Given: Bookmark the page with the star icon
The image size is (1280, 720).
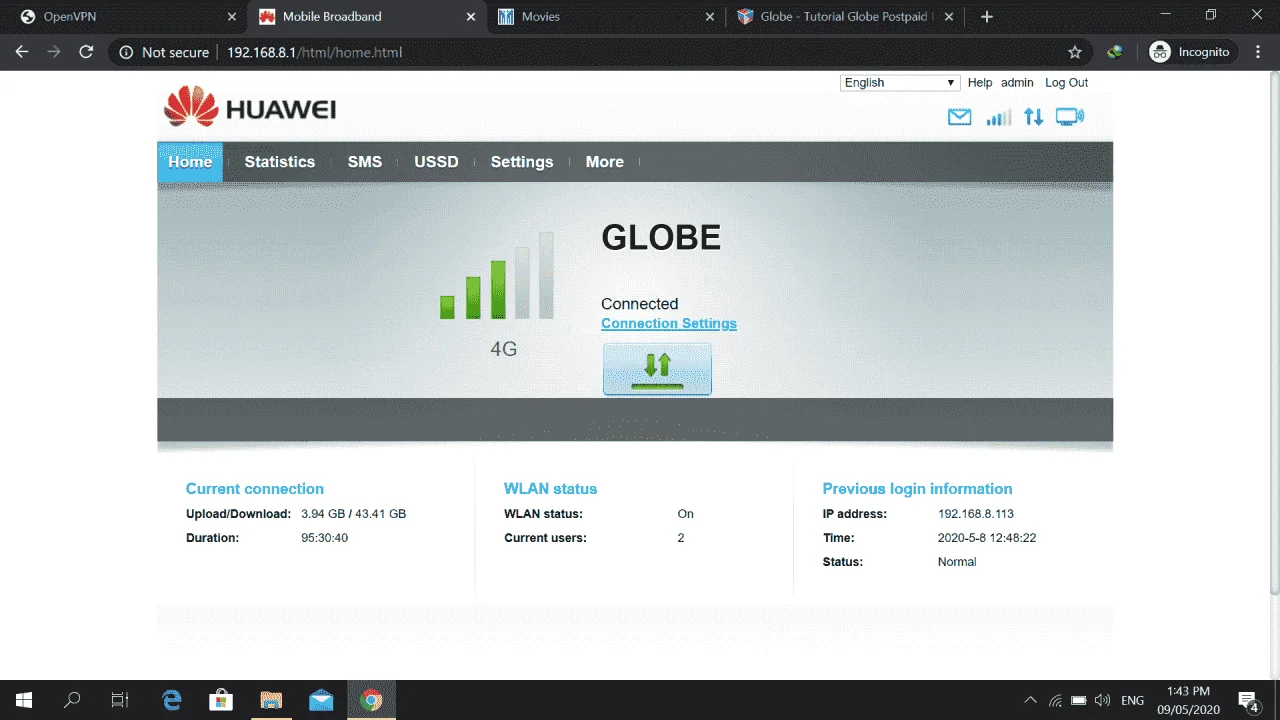Looking at the screenshot, I should coord(1075,52).
